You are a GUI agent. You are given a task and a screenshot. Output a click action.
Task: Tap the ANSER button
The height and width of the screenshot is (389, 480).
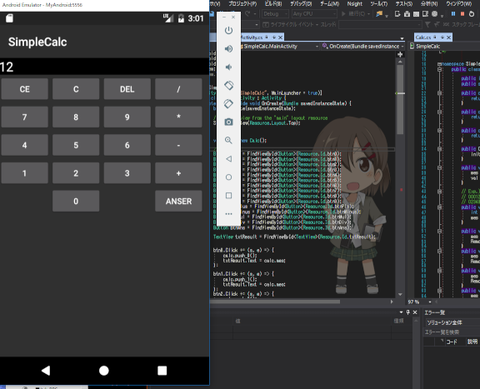[x=178, y=201]
